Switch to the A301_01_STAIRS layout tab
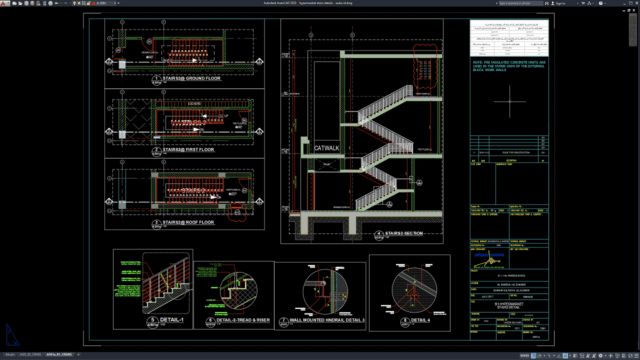This screenshot has height=360, width=640. 30,355
